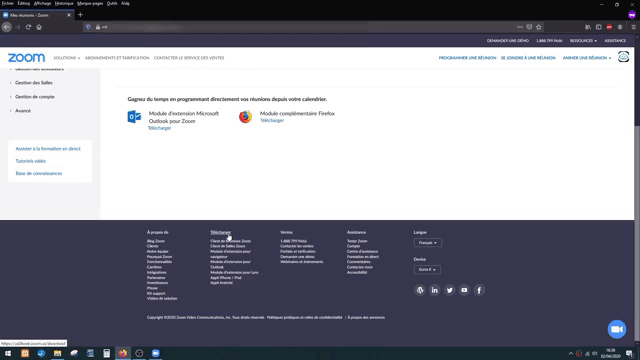This screenshot has width=640, height=360.
Task: Open the WordPress blog social icon
Action: point(420,290)
